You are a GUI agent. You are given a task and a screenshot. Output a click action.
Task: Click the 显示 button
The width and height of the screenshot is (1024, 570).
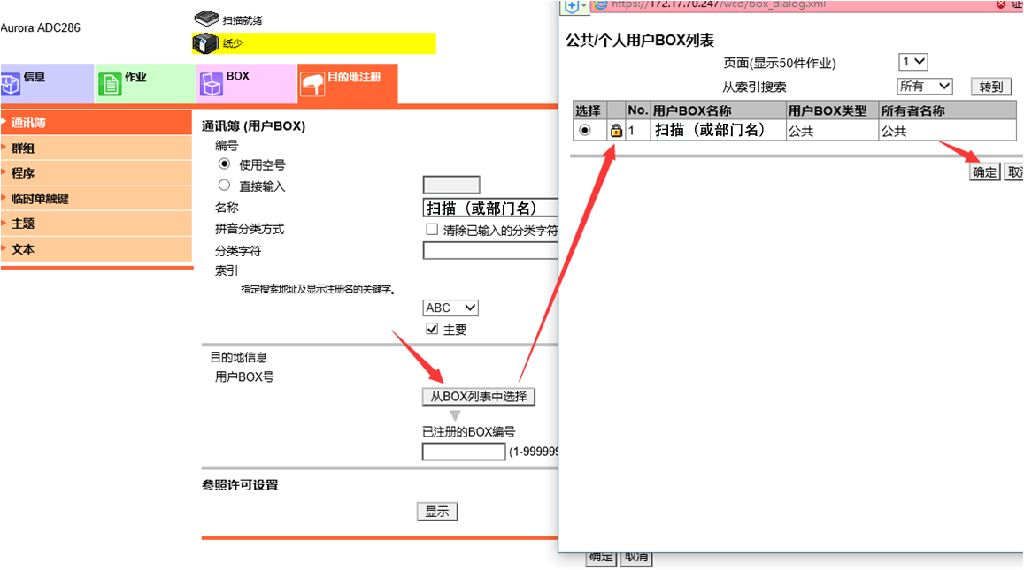438,511
